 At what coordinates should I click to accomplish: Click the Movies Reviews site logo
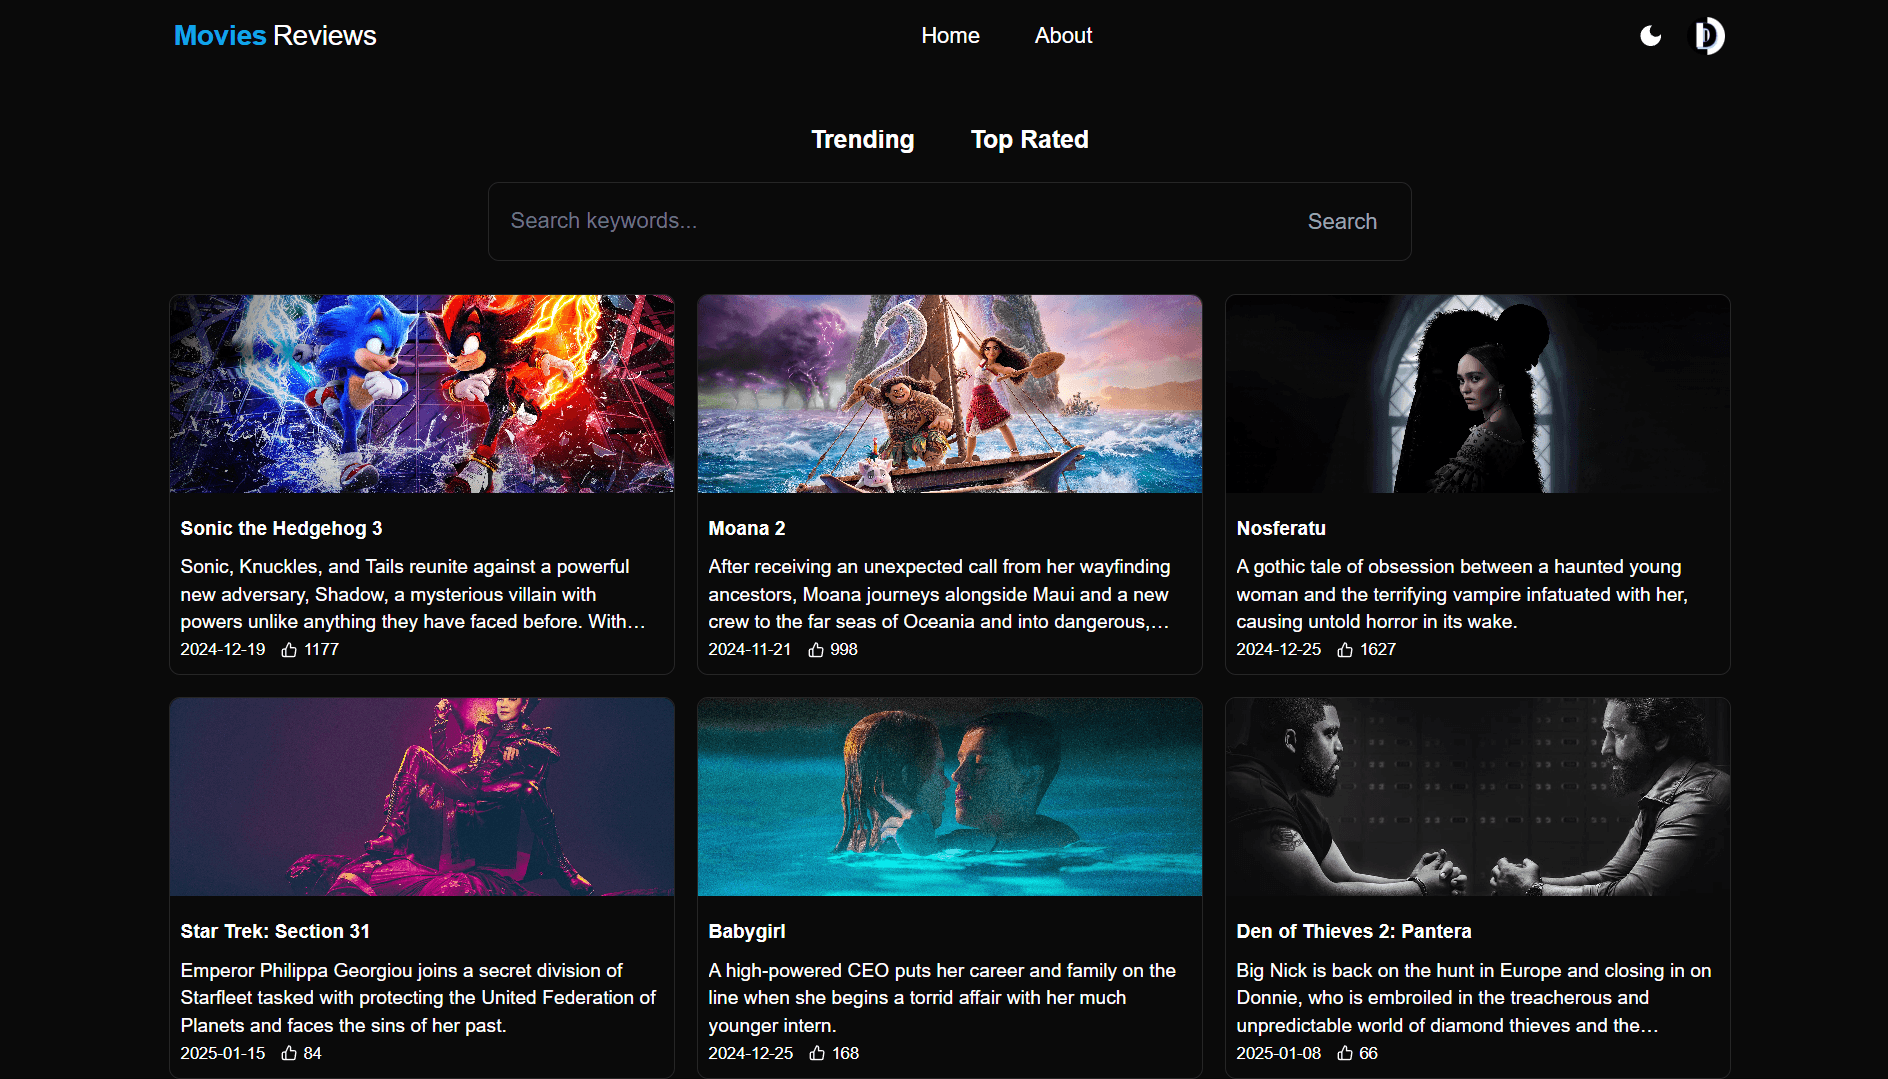[x=275, y=36]
